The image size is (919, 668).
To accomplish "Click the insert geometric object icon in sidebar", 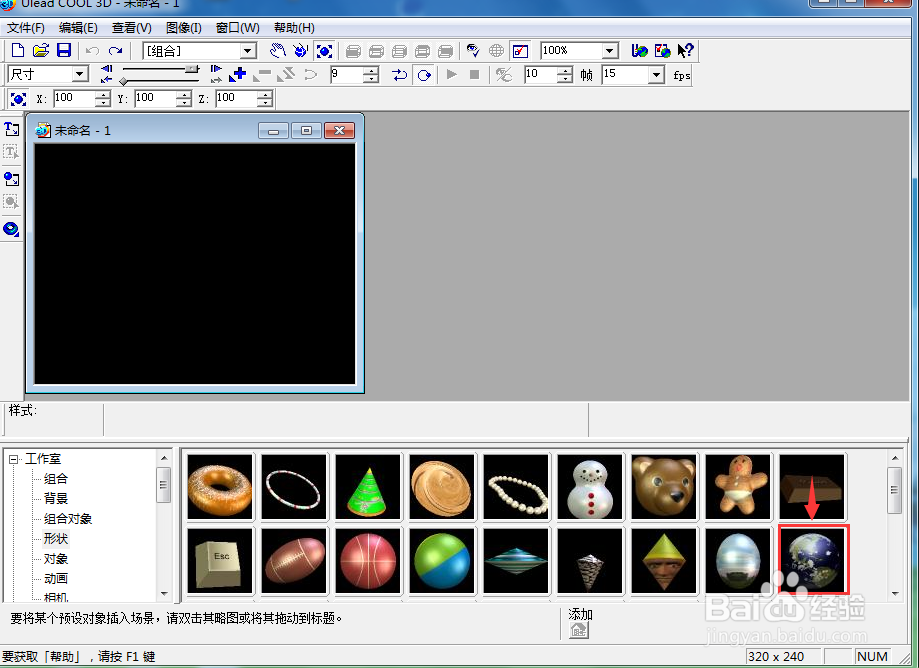I will point(11,229).
